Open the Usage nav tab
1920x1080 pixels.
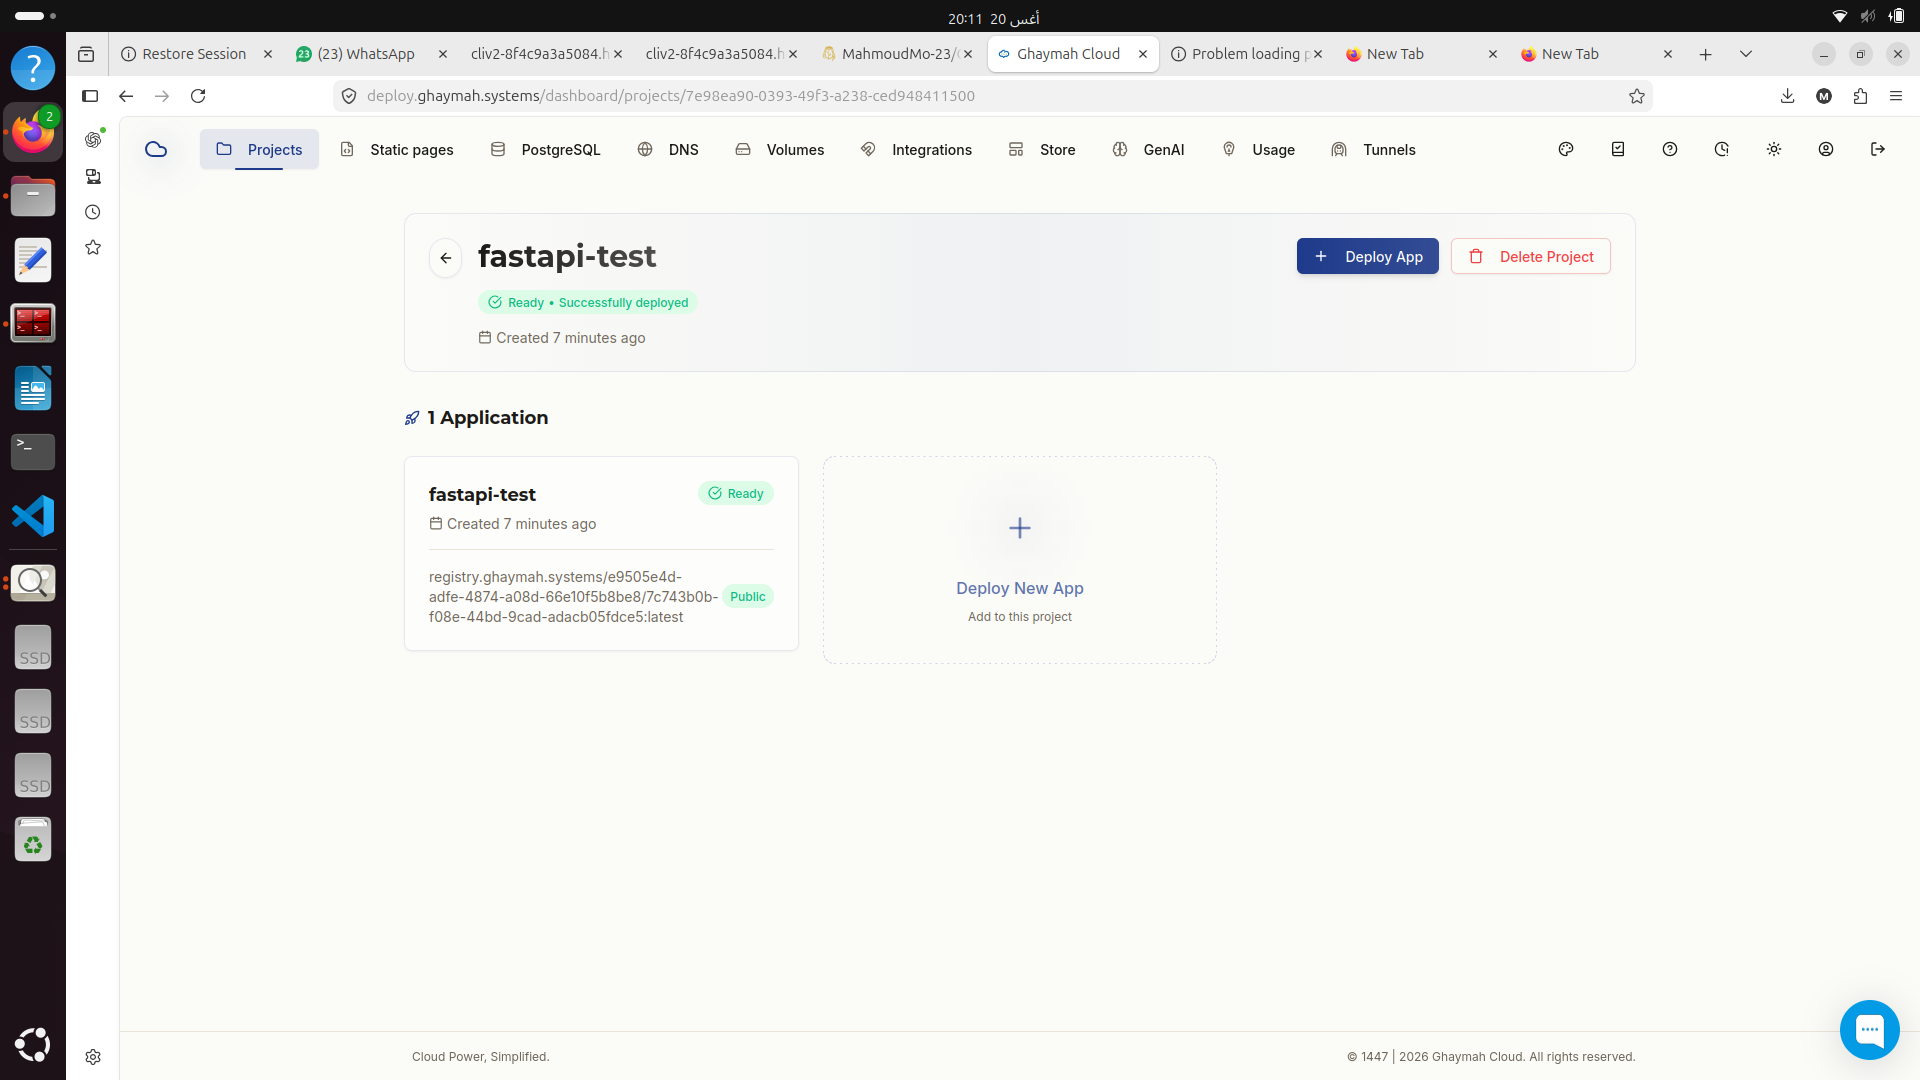pos(1258,149)
